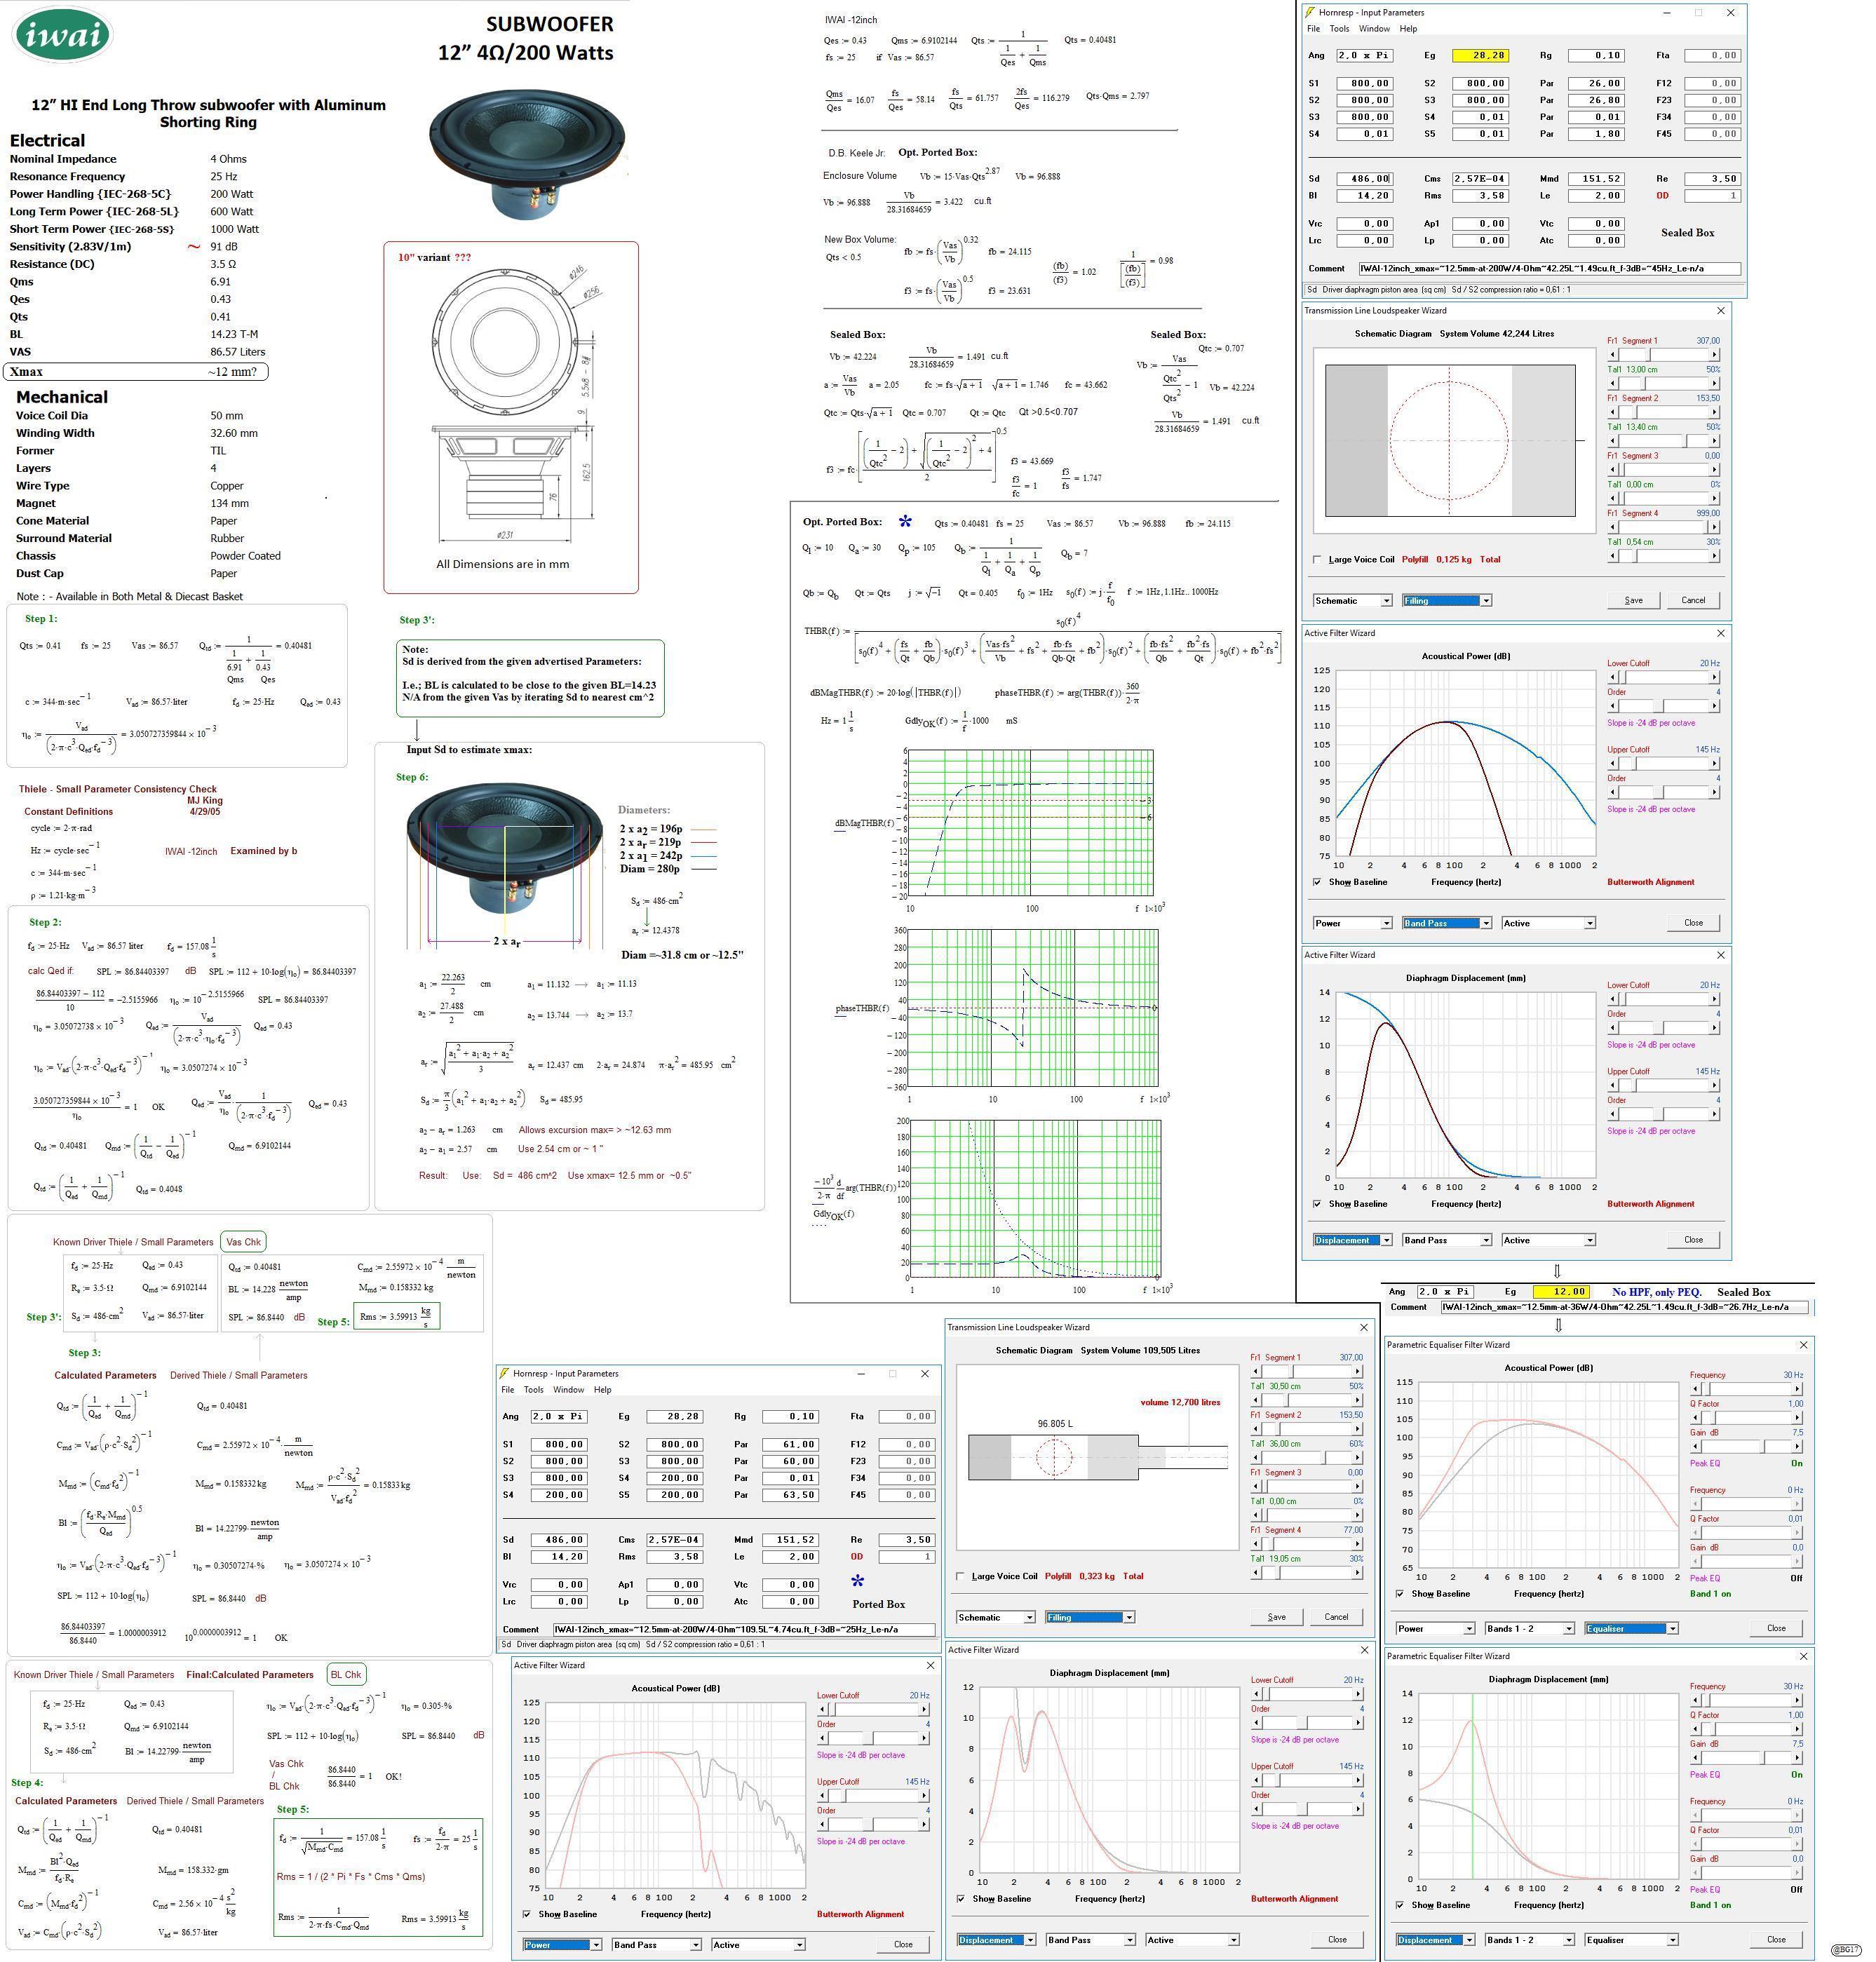Click Frequency 30 Hz right arrow, Equaliser Displacement window
Screen dimensions: 1876x1962
[1798, 1700]
